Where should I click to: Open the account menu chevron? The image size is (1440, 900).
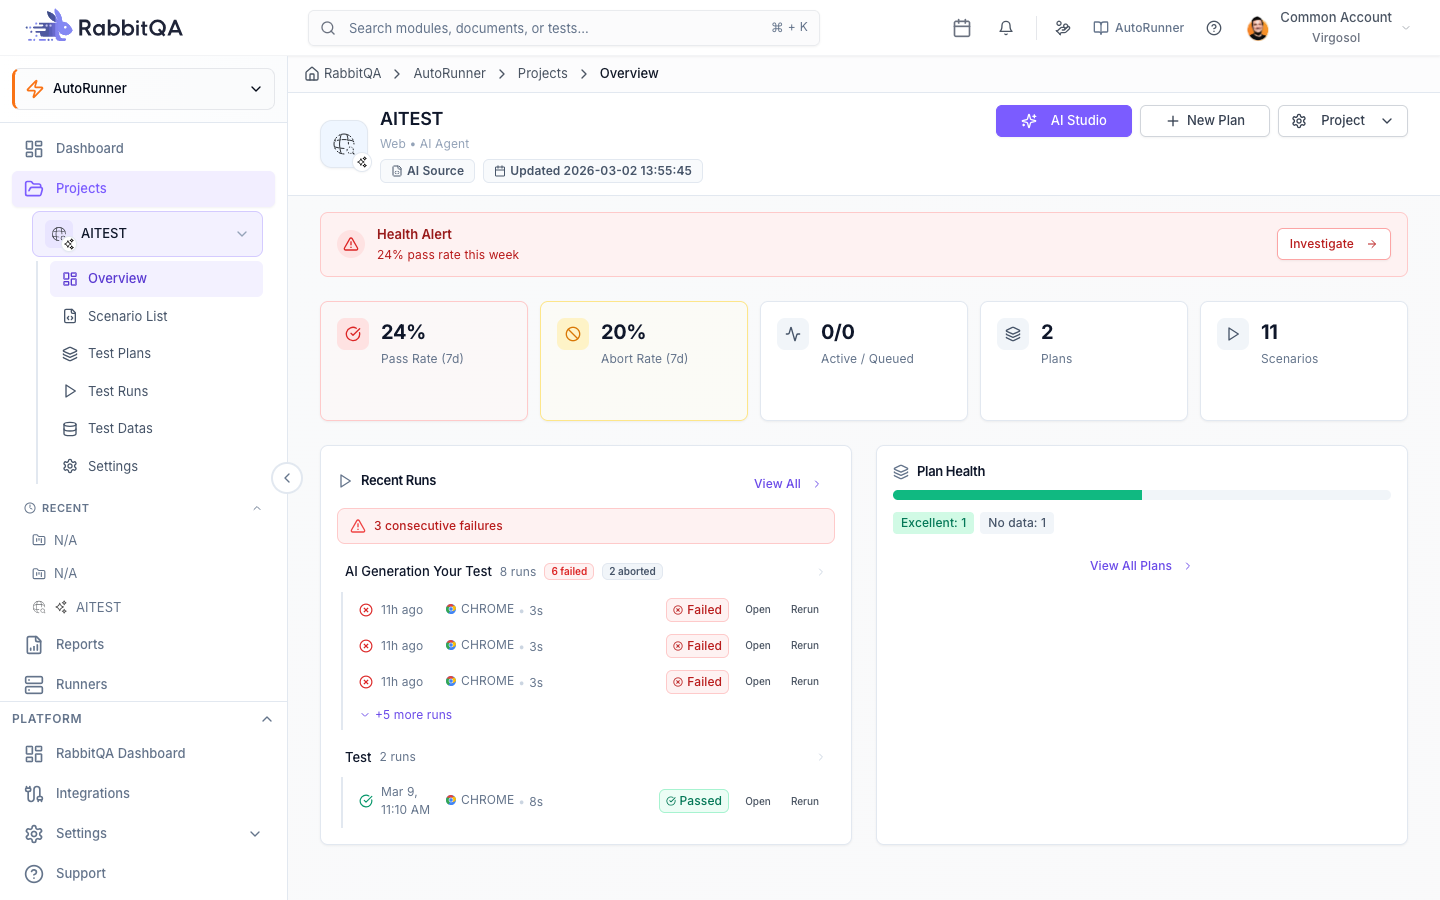[1406, 28]
